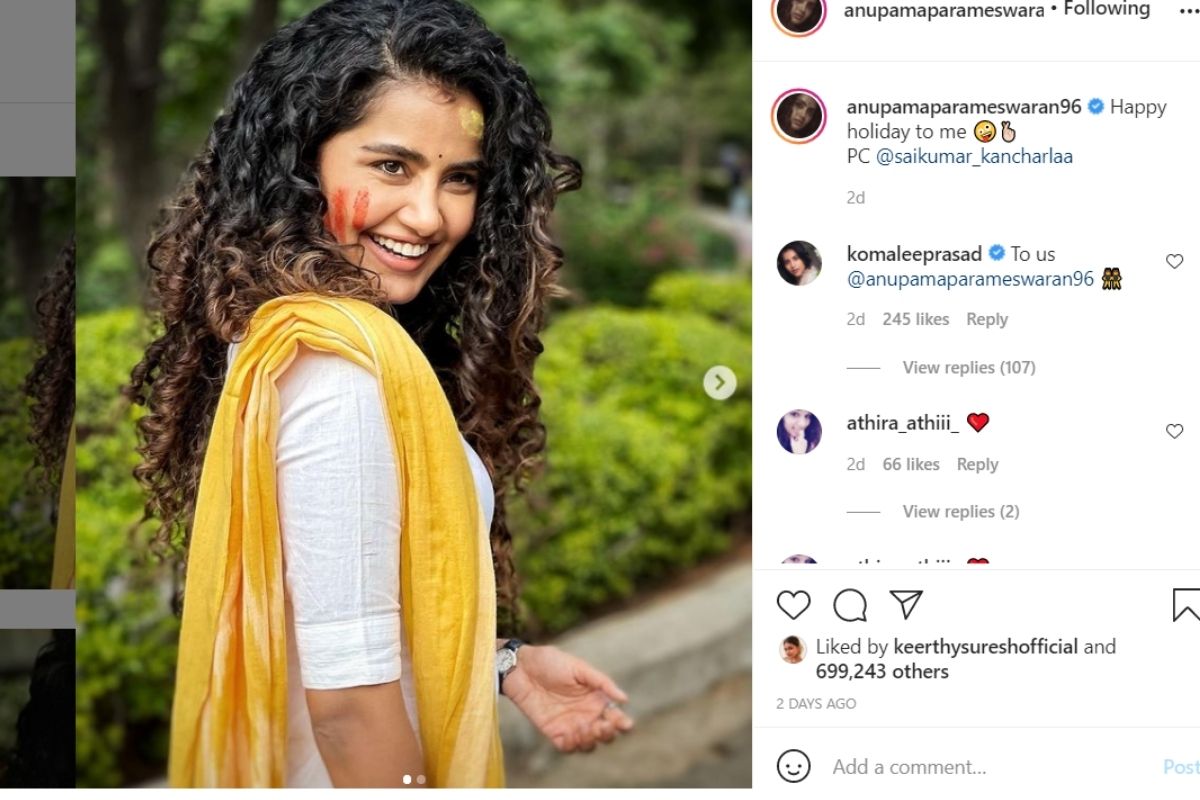
Task: Open athira_athiii_ avatar
Action: [x=799, y=432]
